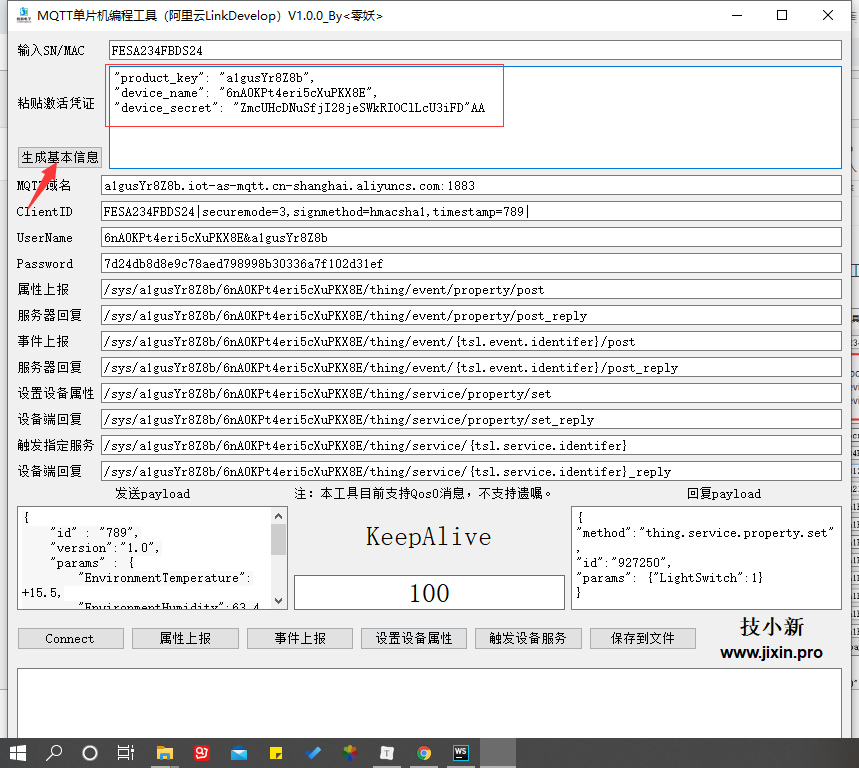Image resolution: width=859 pixels, height=768 pixels.
Task: Click the "device_secret" line in credentials
Action: click(x=300, y=108)
